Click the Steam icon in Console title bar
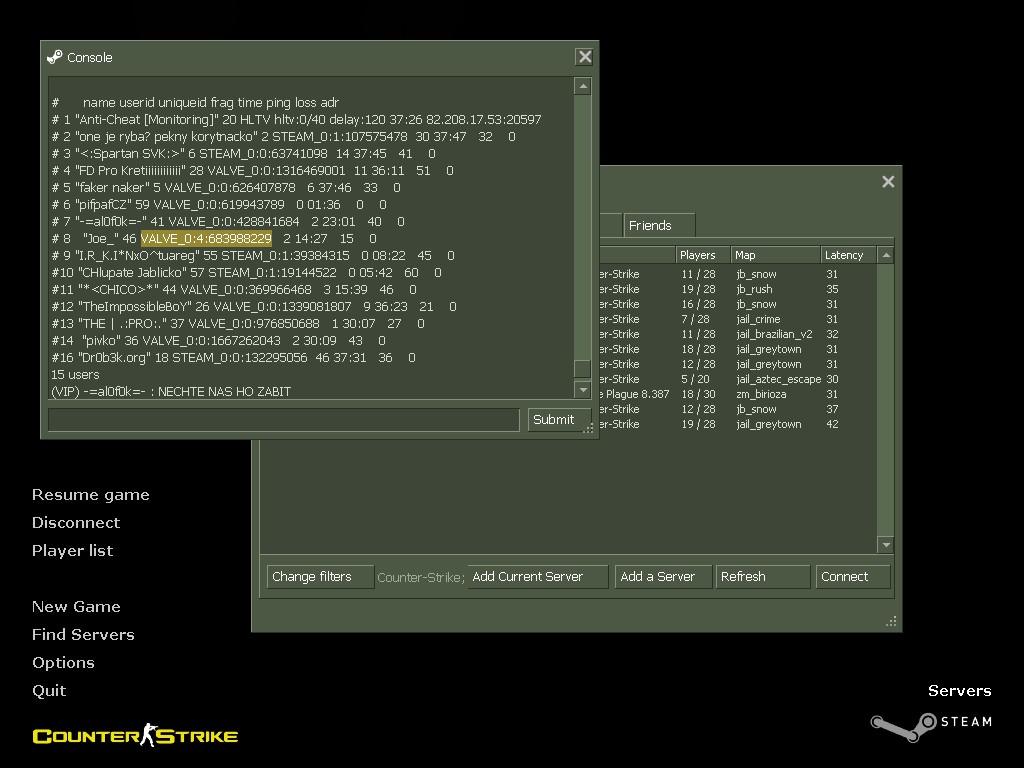 pos(55,57)
